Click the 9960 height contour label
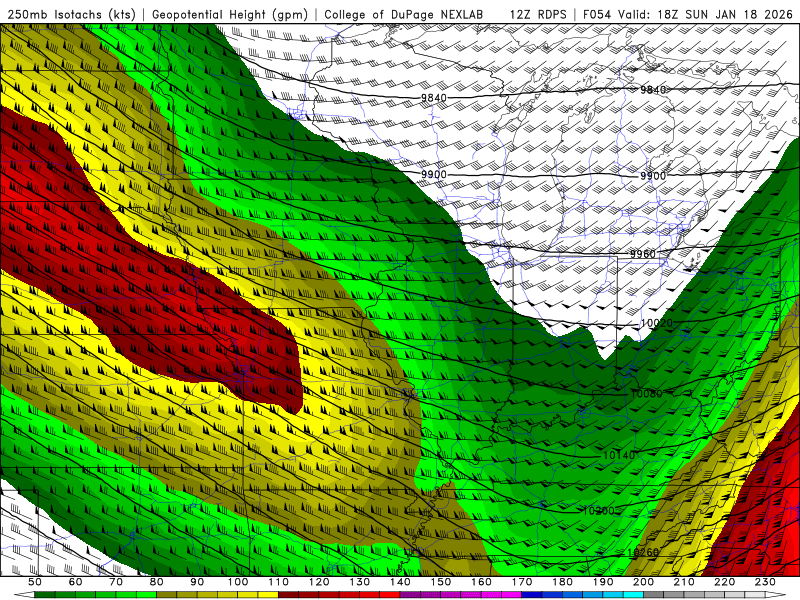Screen dimensions: 800x600 (x=642, y=254)
